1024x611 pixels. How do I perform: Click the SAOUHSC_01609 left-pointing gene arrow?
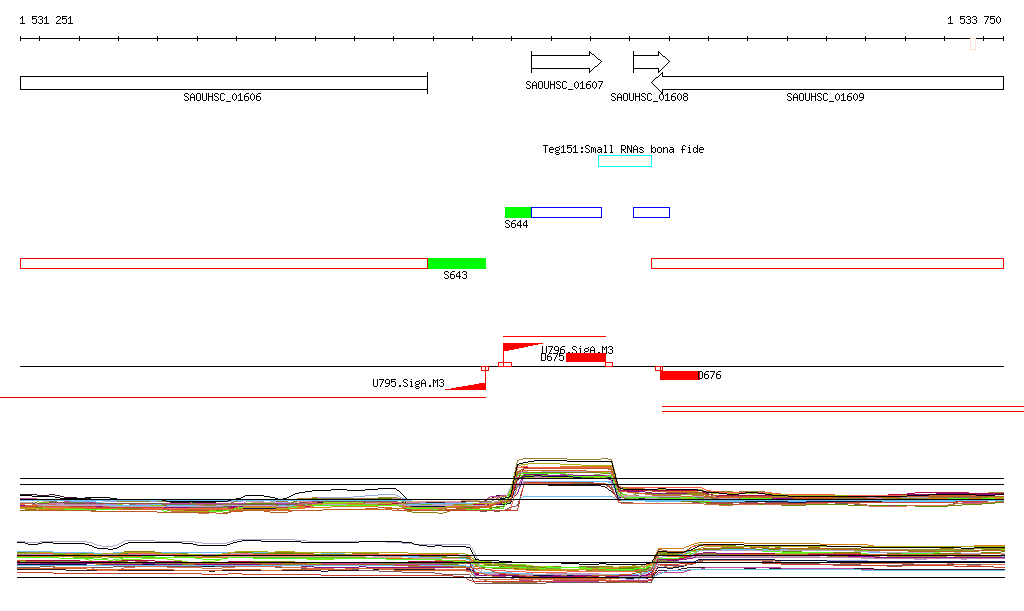click(827, 83)
